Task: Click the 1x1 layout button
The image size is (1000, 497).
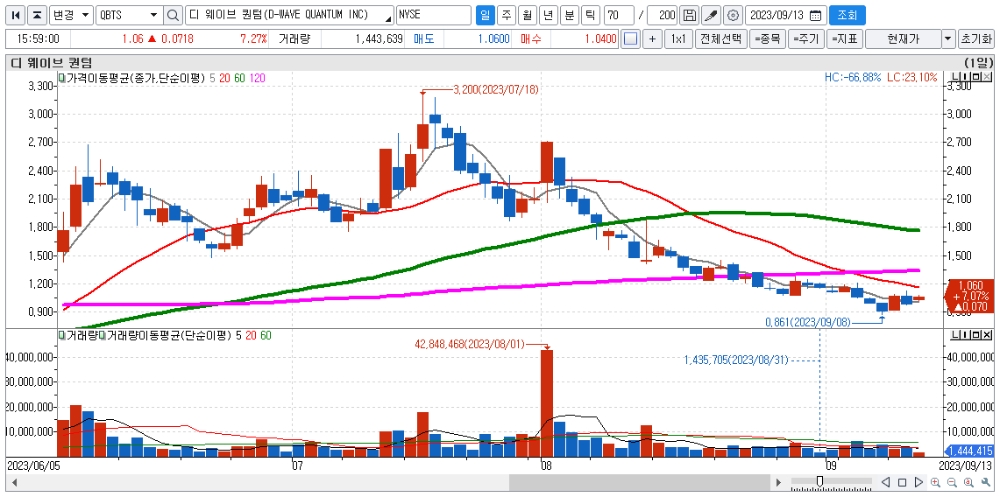Action: coord(678,39)
